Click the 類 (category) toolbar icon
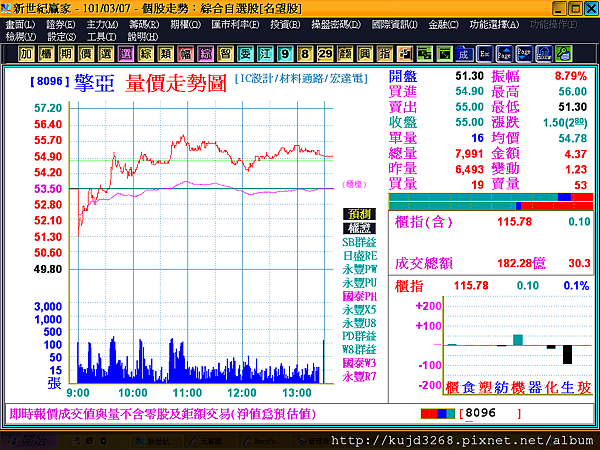The height and width of the screenshot is (450, 600). click(165, 54)
